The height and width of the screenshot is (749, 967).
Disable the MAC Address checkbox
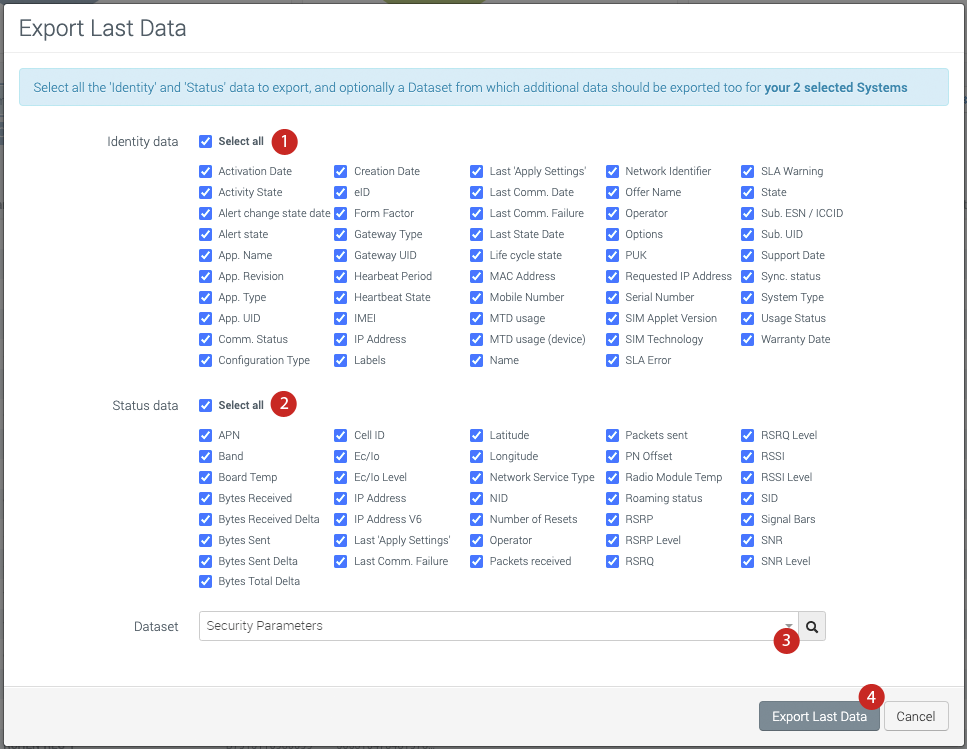pos(477,276)
